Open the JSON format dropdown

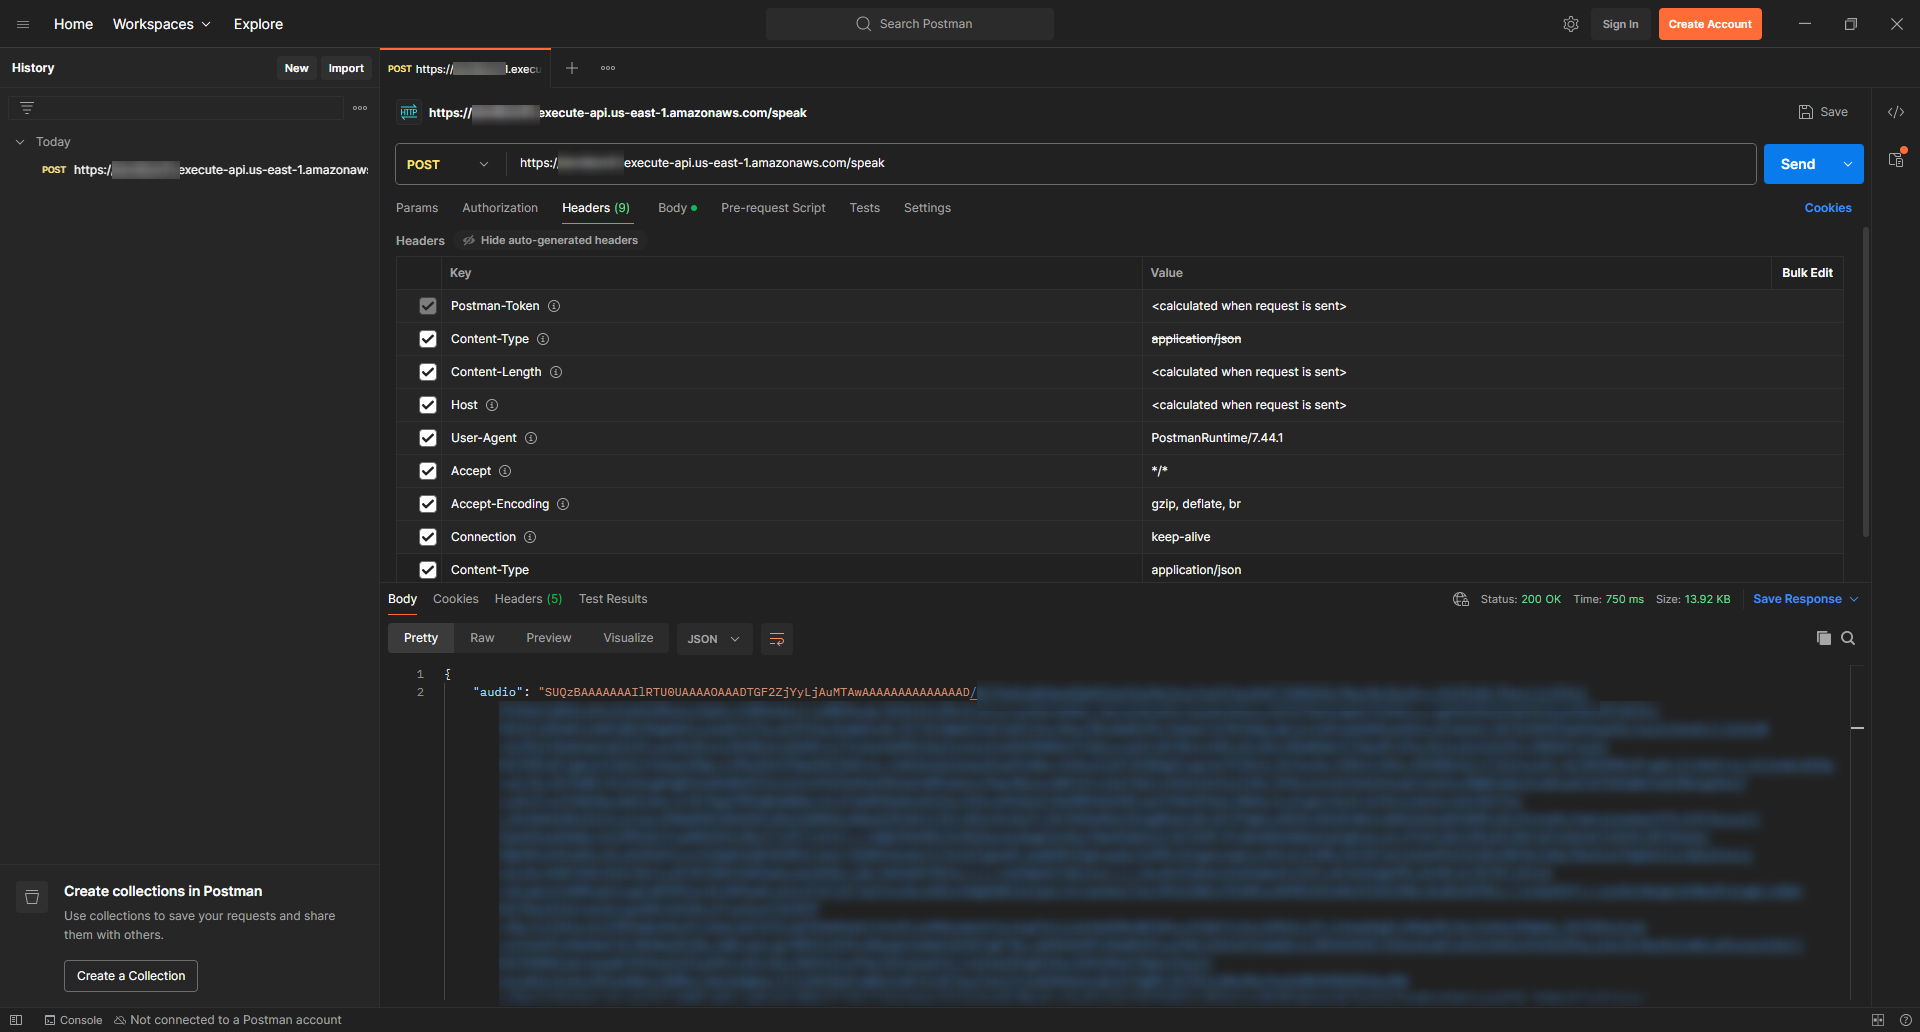pyautogui.click(x=713, y=639)
